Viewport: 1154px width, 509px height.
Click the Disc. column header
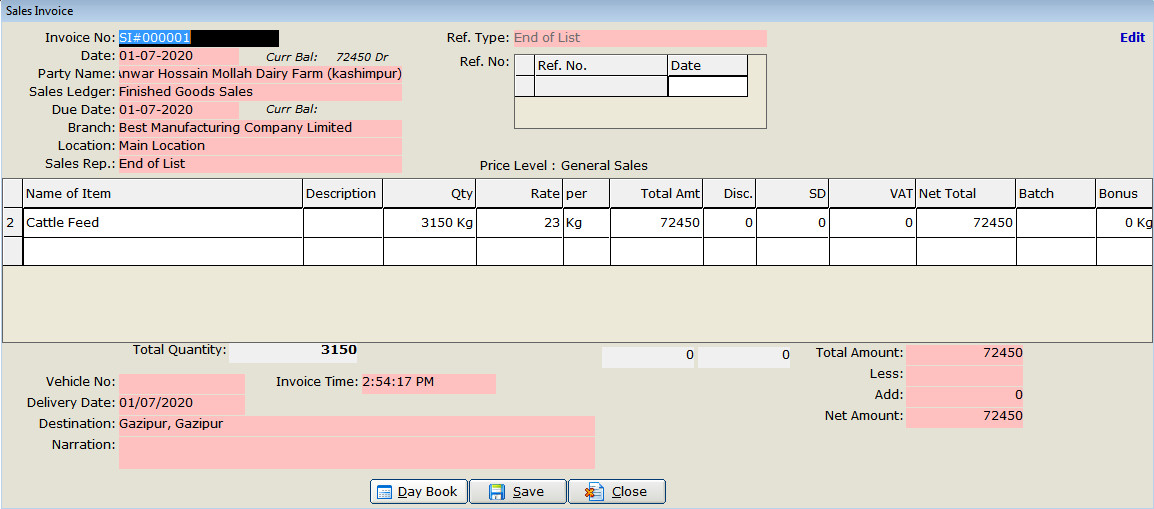(x=729, y=193)
